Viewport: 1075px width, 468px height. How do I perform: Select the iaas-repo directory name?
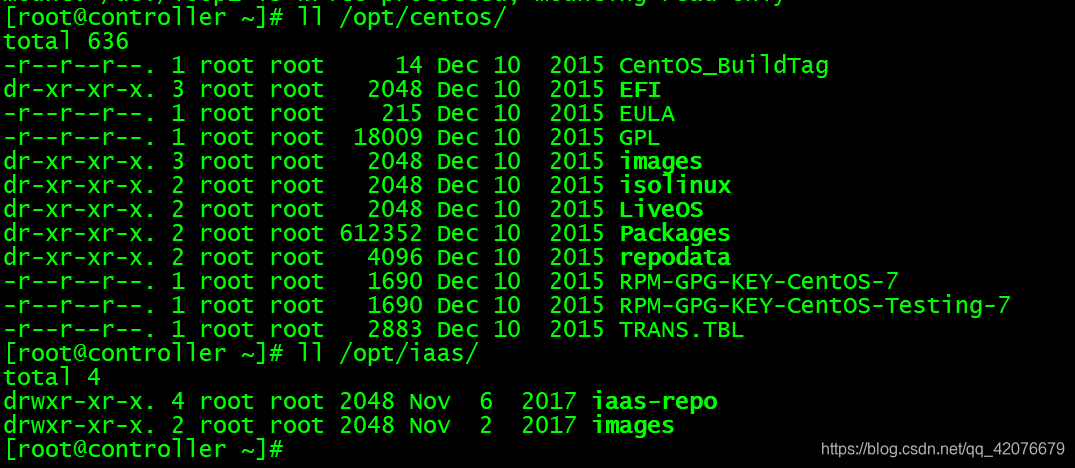coord(654,402)
